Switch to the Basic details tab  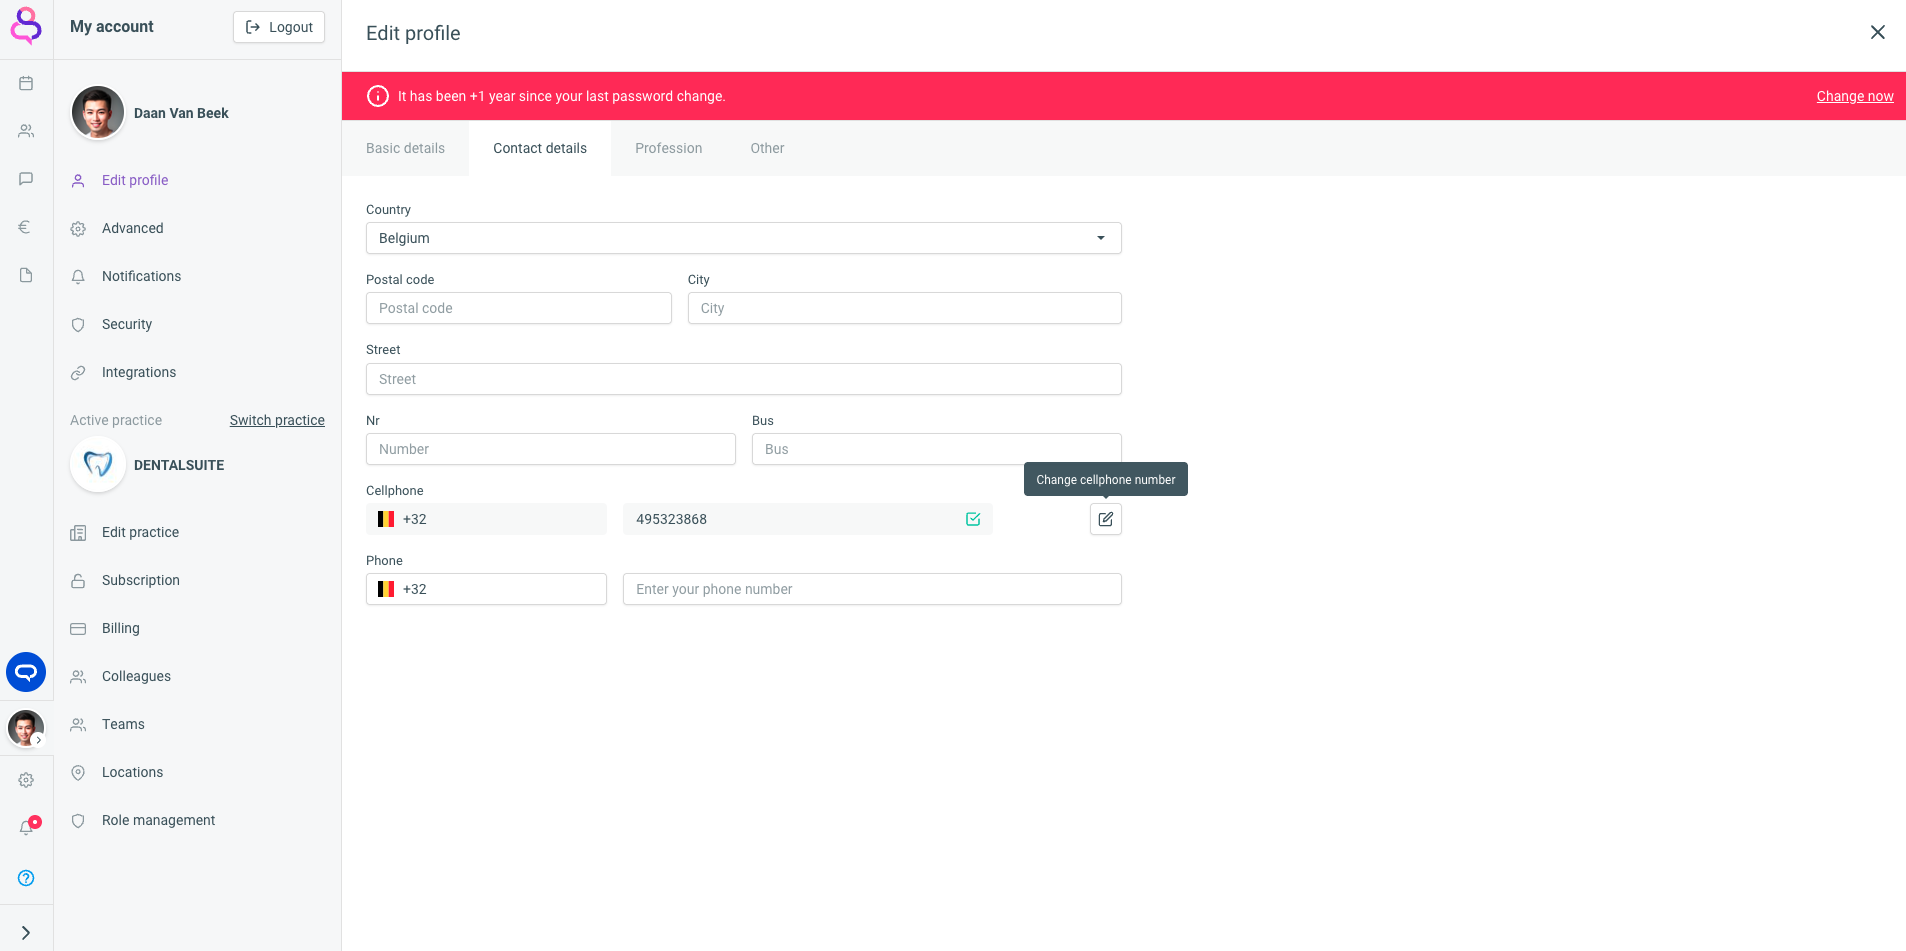click(x=405, y=148)
